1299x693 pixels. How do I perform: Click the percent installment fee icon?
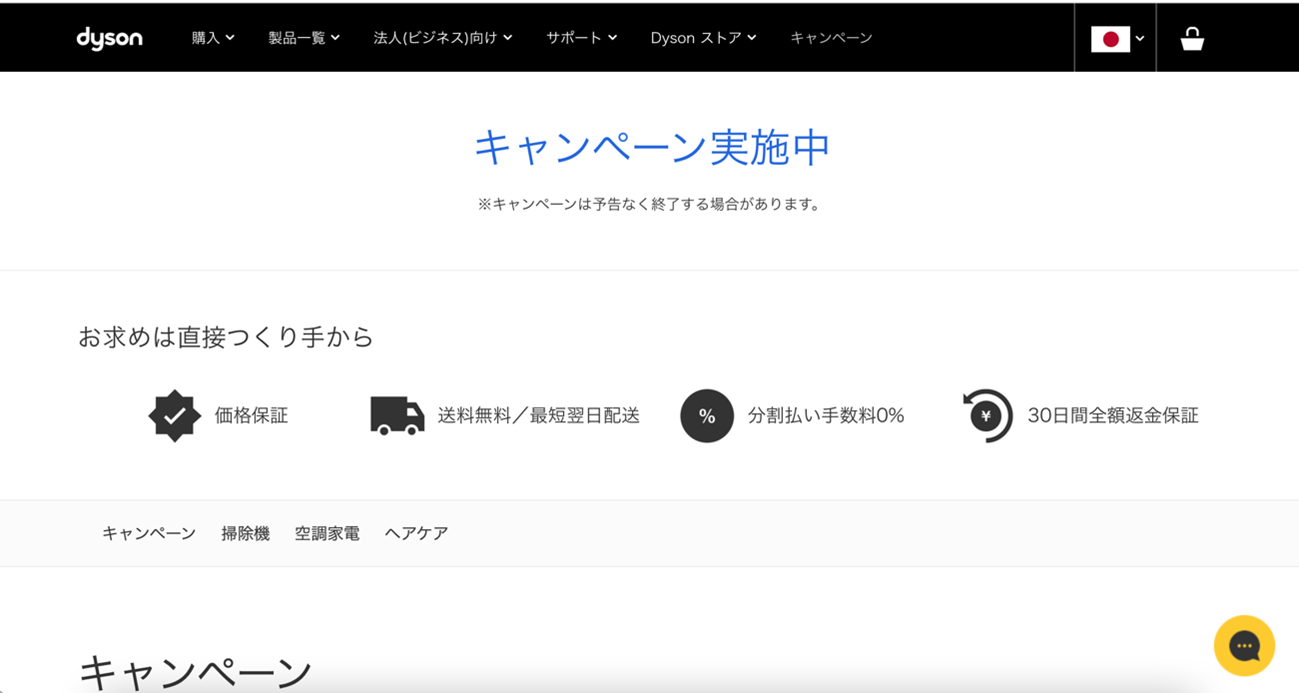pyautogui.click(x=706, y=416)
